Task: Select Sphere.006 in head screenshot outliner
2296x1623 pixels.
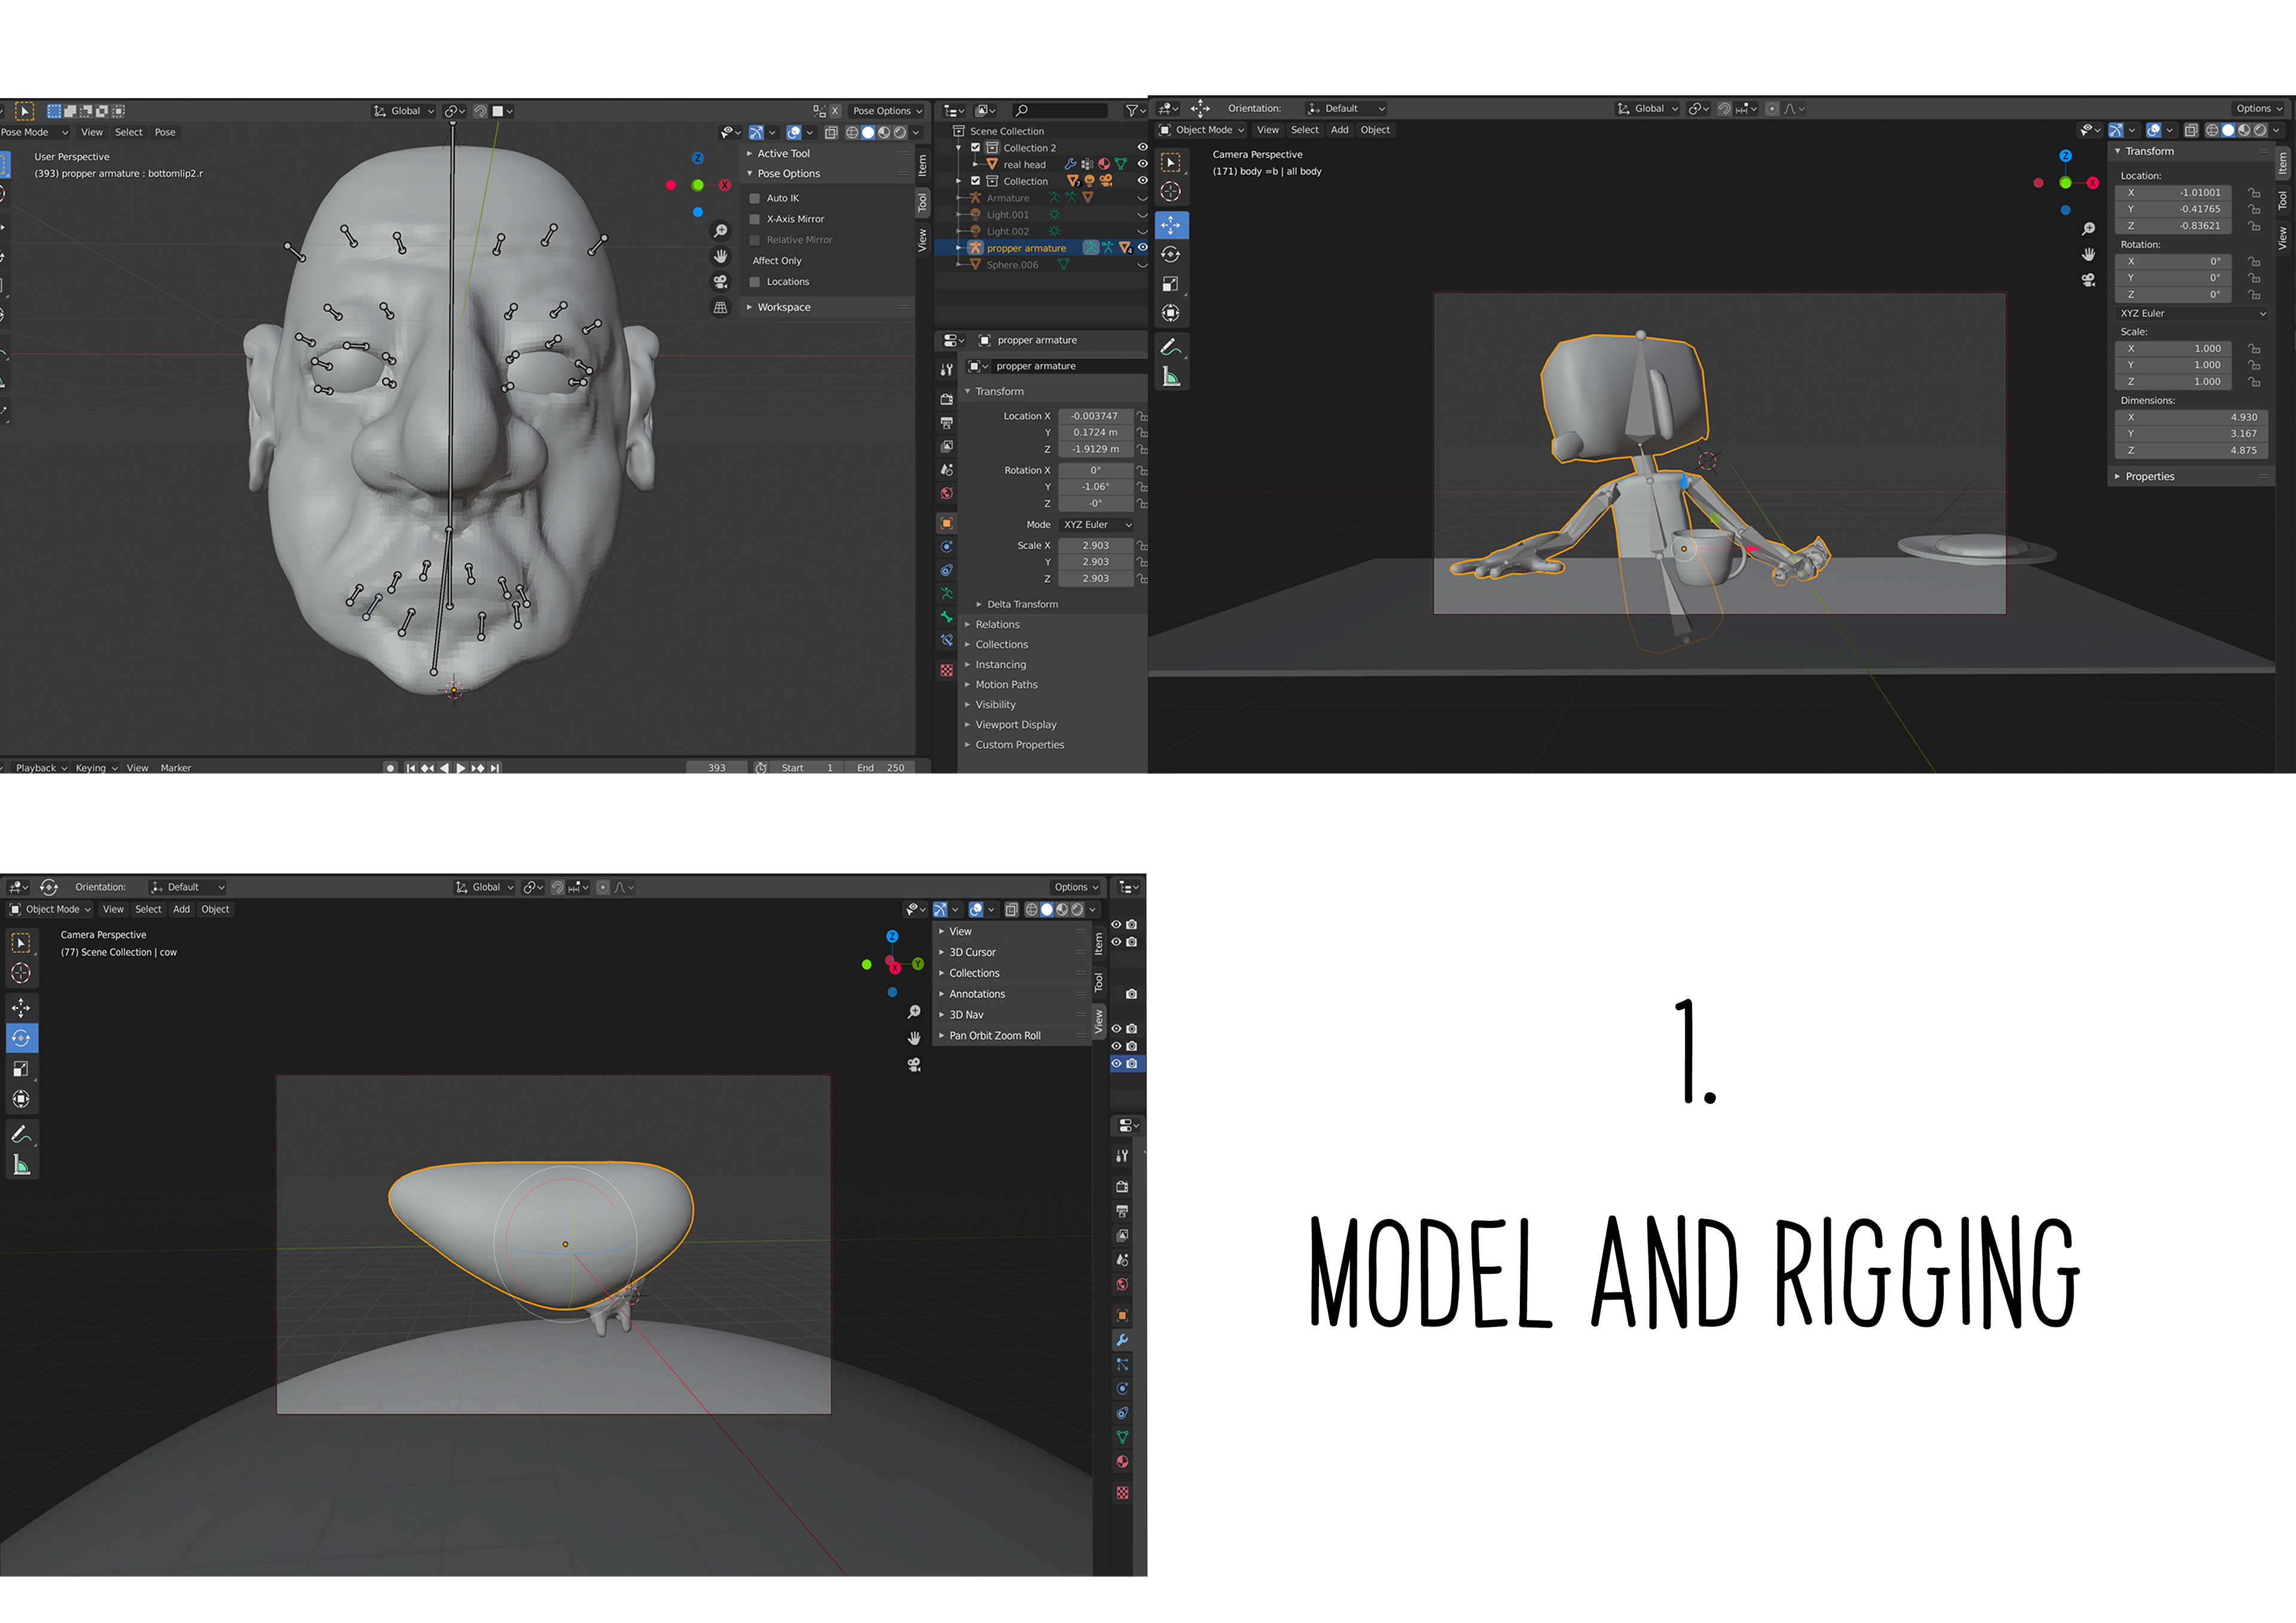Action: point(1012,265)
